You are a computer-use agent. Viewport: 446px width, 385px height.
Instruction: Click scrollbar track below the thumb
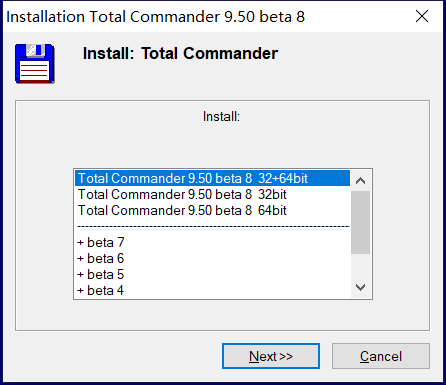[x=360, y=266]
